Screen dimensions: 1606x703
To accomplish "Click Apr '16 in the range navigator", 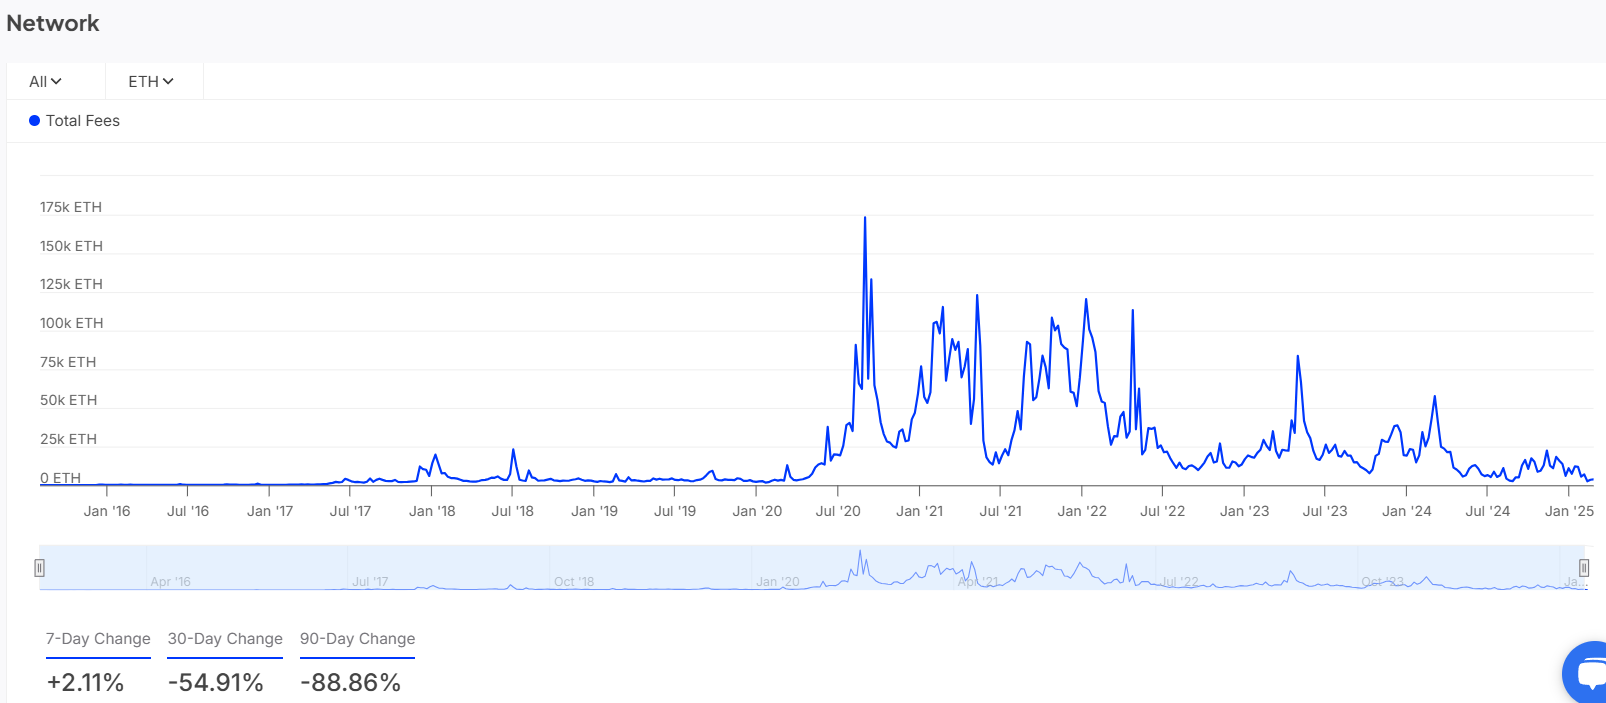I will (170, 582).
